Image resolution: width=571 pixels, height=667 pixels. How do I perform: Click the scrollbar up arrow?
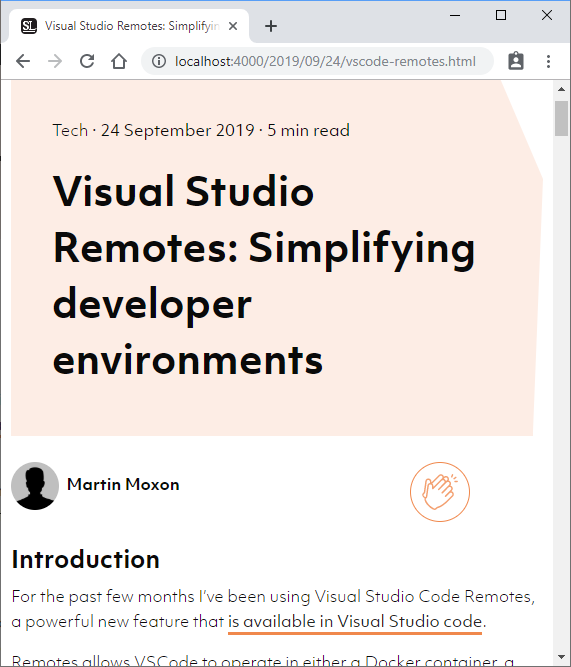(x=561, y=89)
